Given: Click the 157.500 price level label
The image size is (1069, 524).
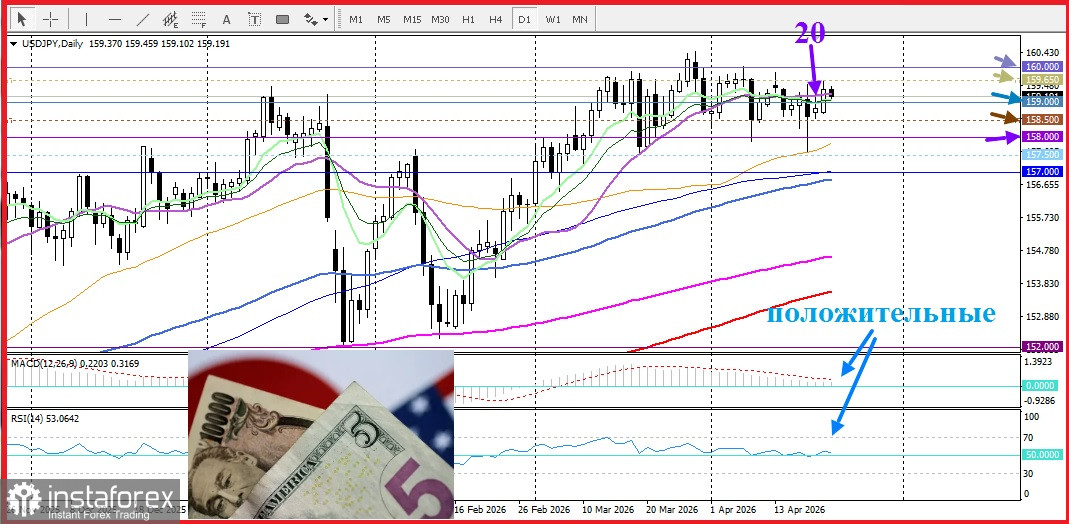Looking at the screenshot, I should [1043, 155].
